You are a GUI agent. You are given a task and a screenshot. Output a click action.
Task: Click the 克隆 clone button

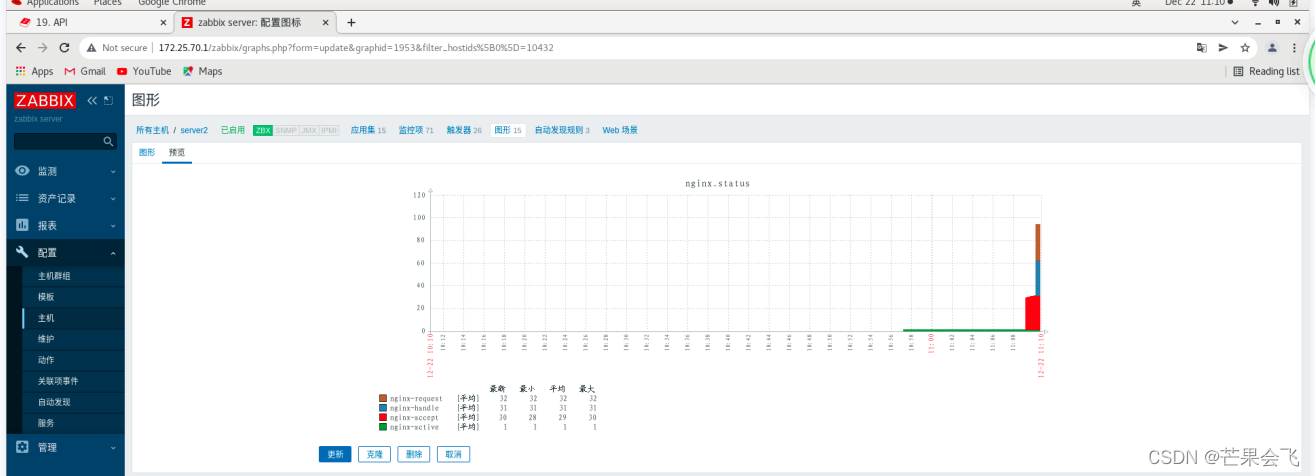374,454
